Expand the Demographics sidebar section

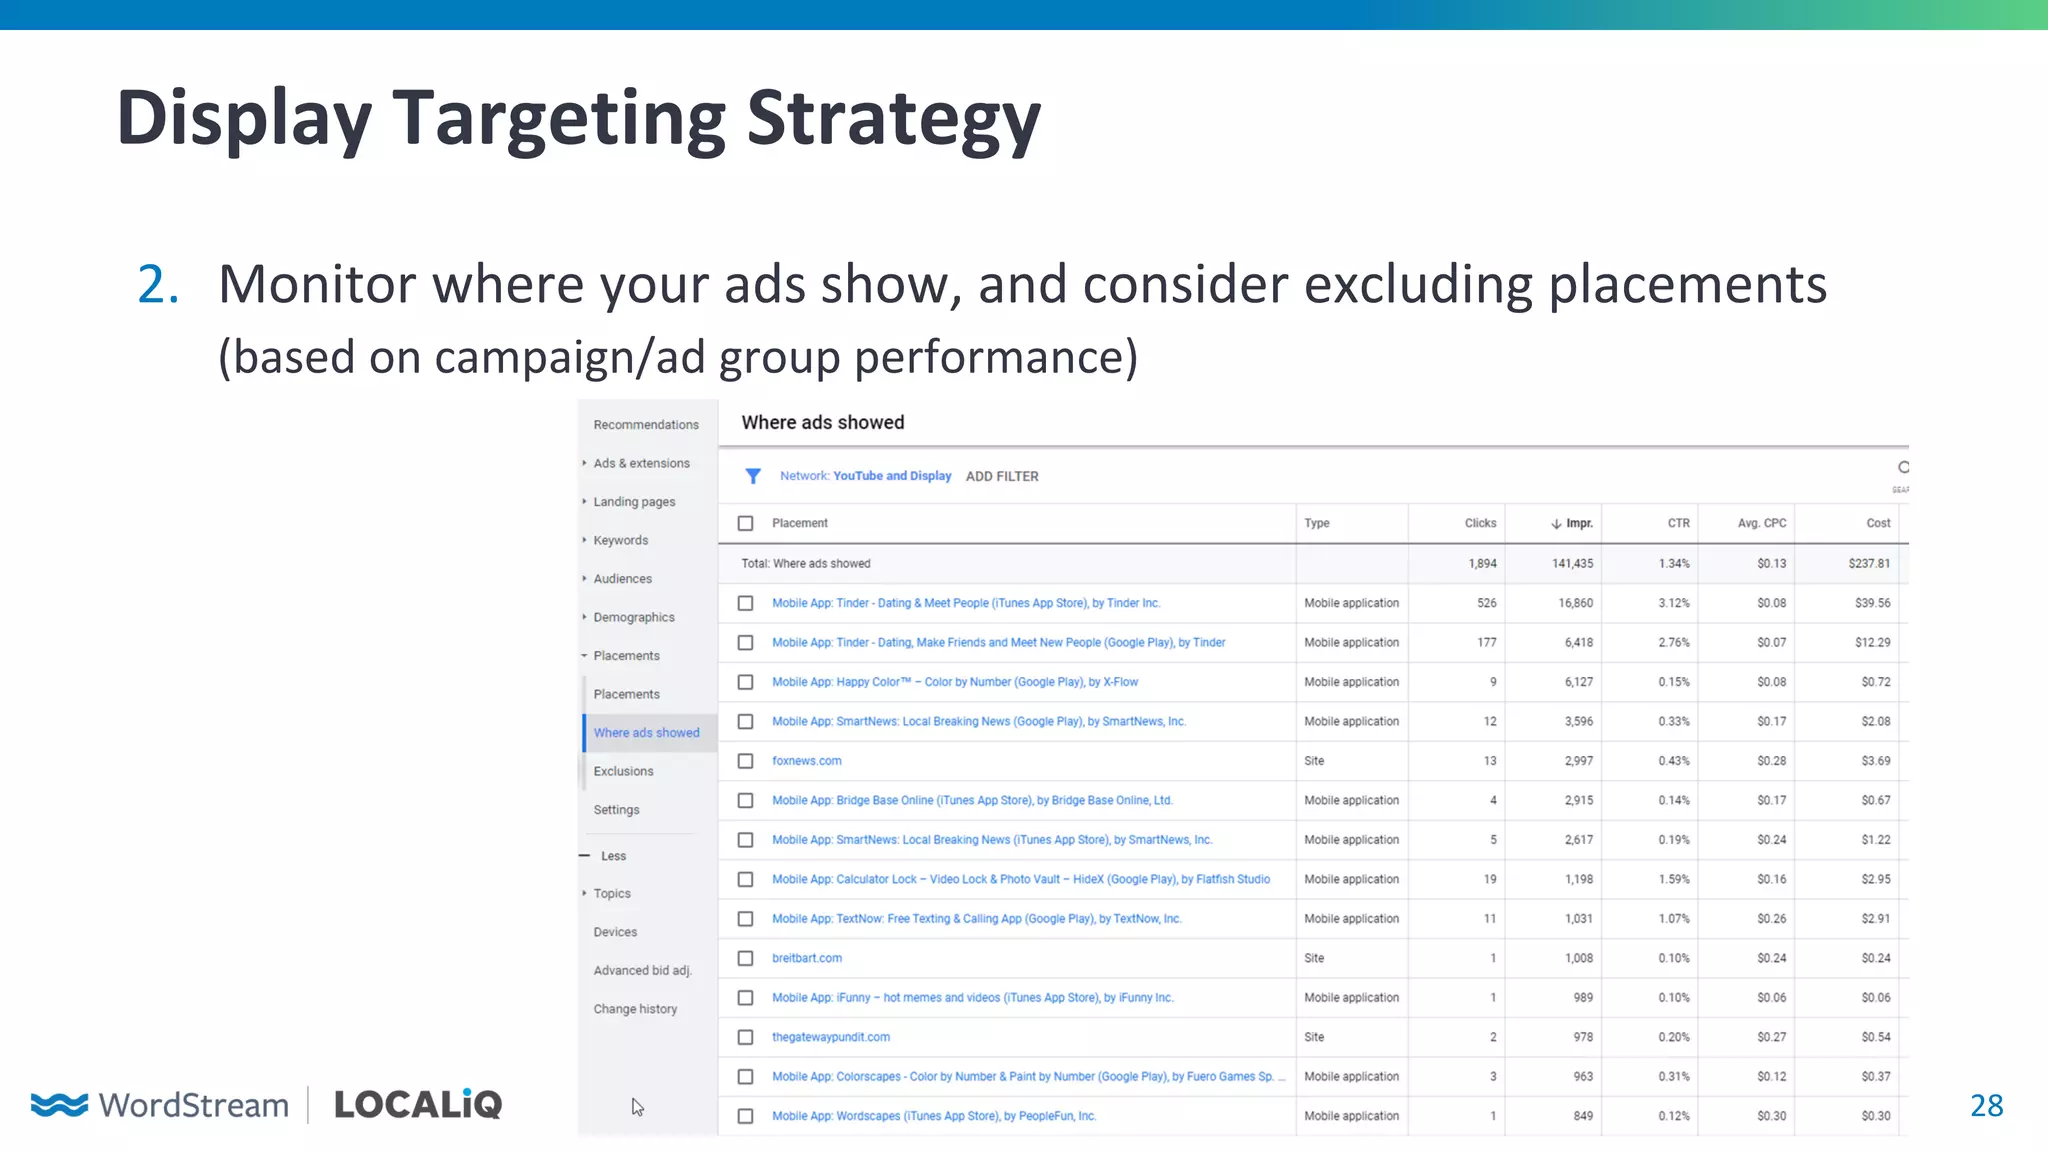[585, 617]
